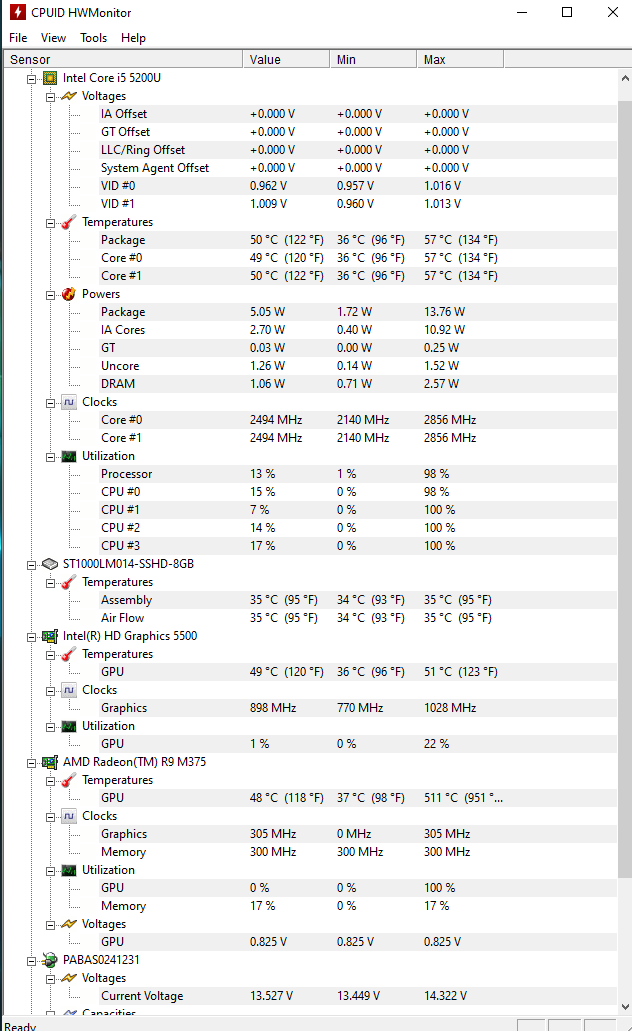
Task: Click the vertical scrollbar thumb
Action: coord(625,488)
